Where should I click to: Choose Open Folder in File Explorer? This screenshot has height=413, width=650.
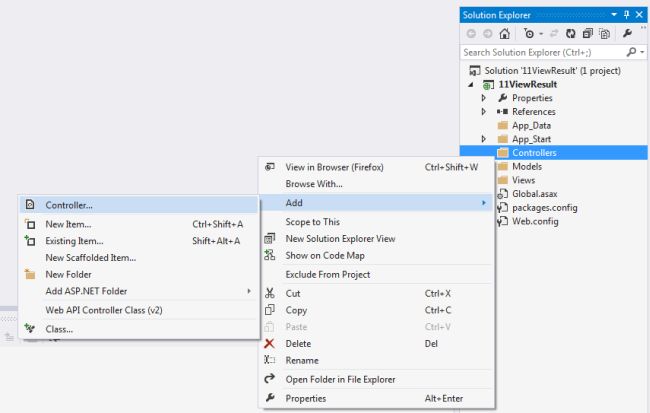pos(376,379)
